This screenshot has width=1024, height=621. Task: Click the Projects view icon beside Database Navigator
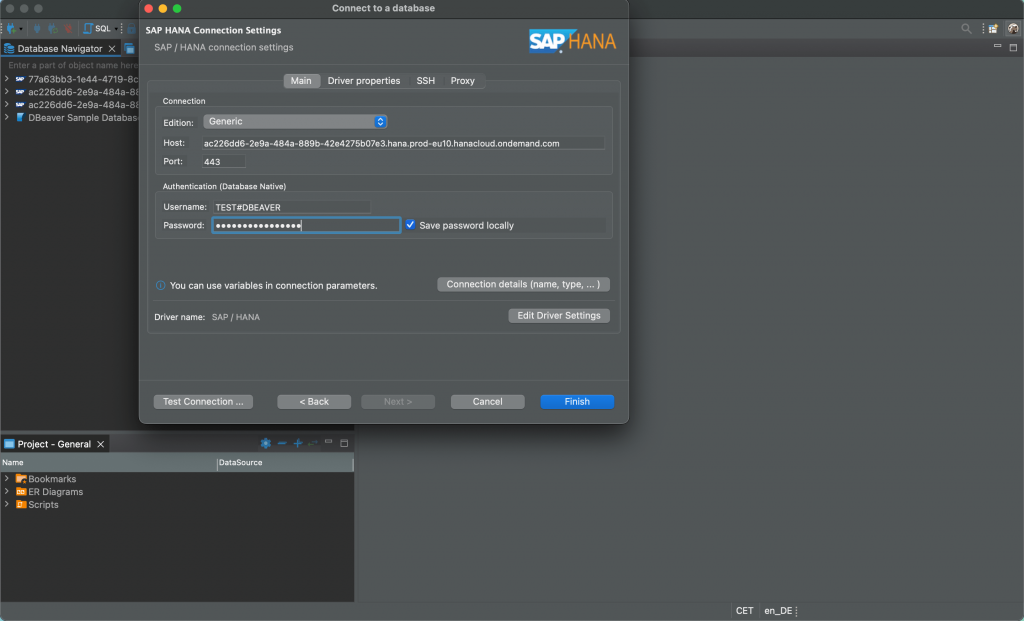pos(129,48)
